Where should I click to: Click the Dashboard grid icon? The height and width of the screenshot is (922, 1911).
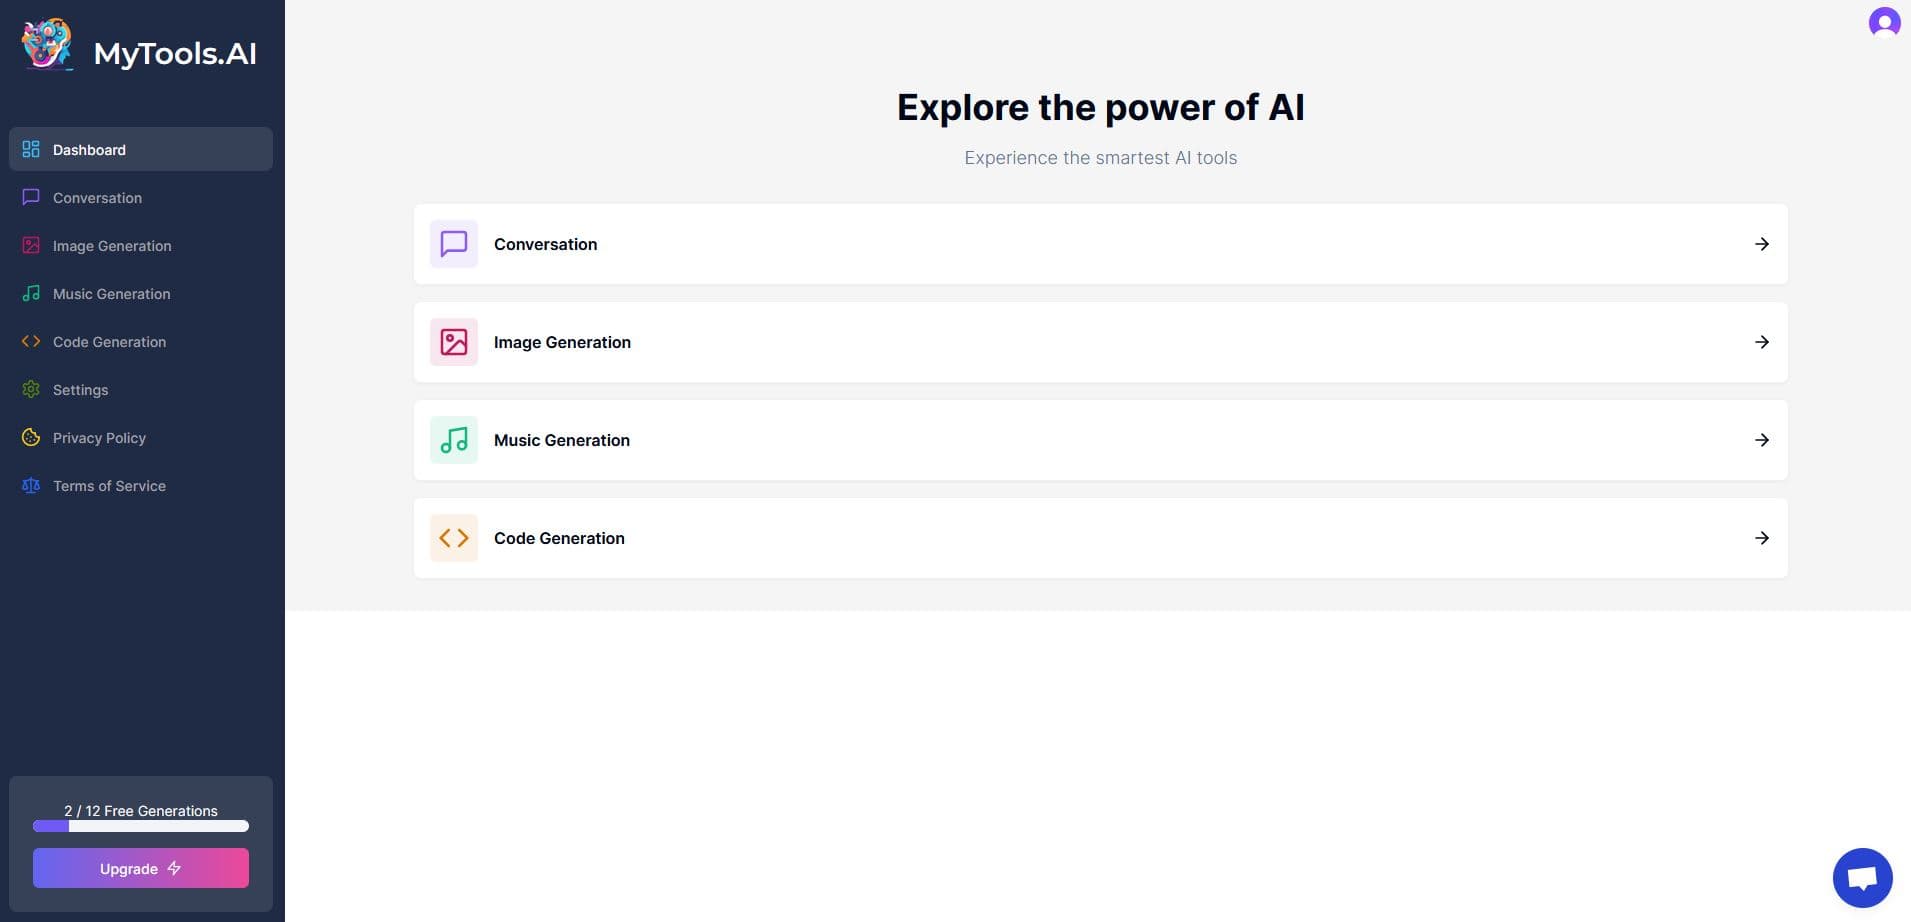[x=30, y=149]
